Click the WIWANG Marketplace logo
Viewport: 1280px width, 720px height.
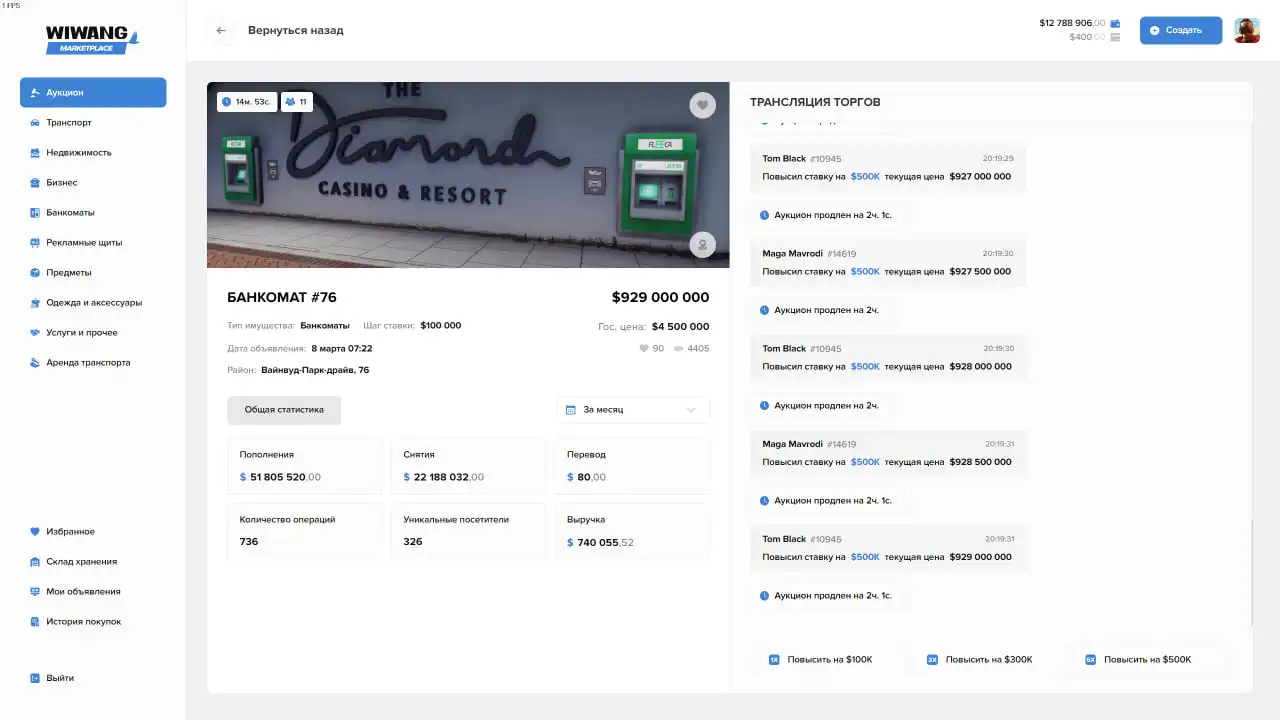pos(92,37)
